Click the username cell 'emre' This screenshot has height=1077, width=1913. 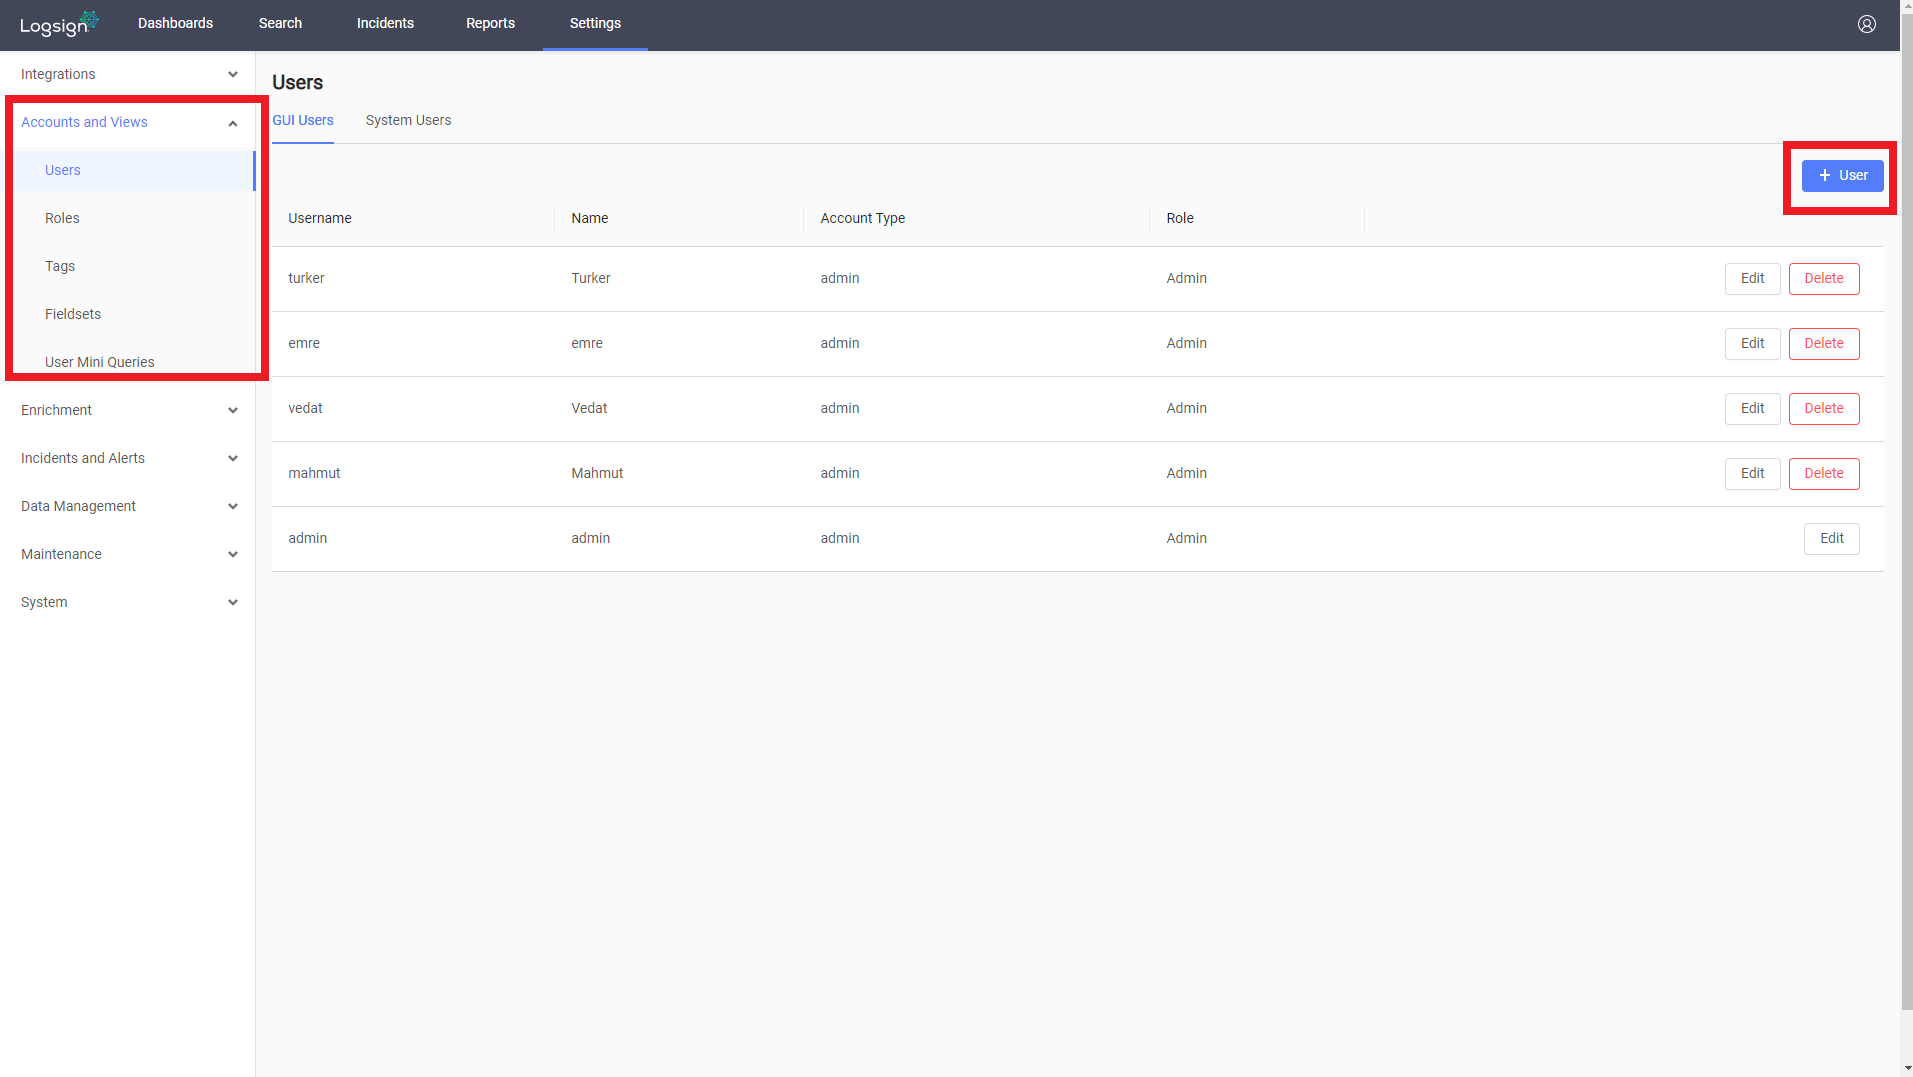304,343
